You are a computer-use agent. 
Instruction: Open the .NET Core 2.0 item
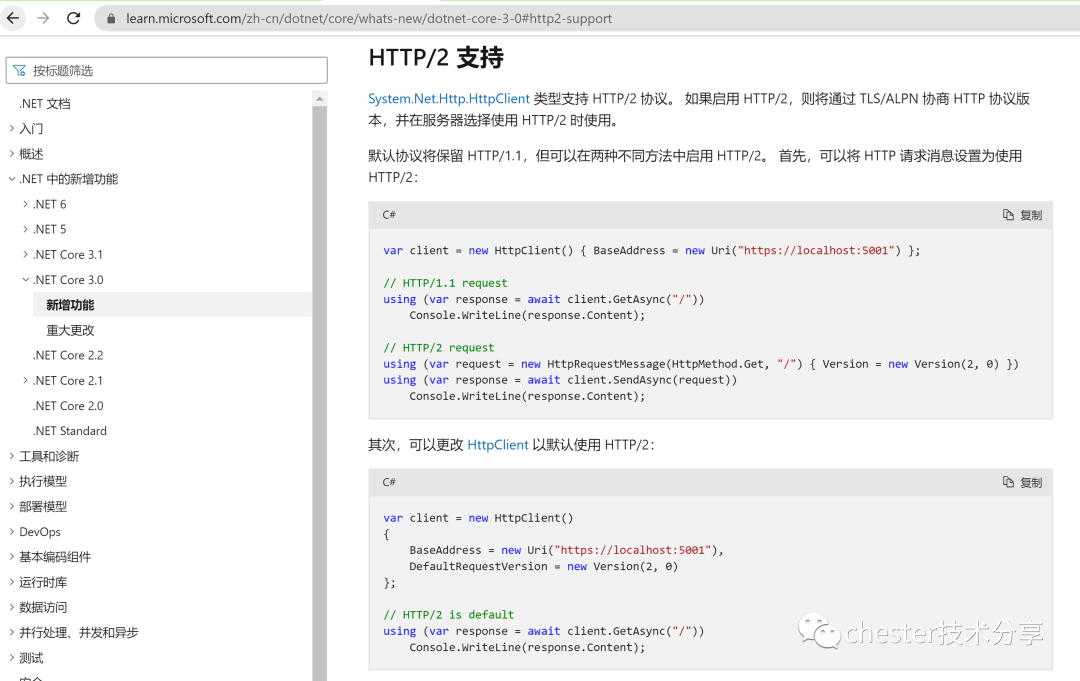(x=68, y=406)
